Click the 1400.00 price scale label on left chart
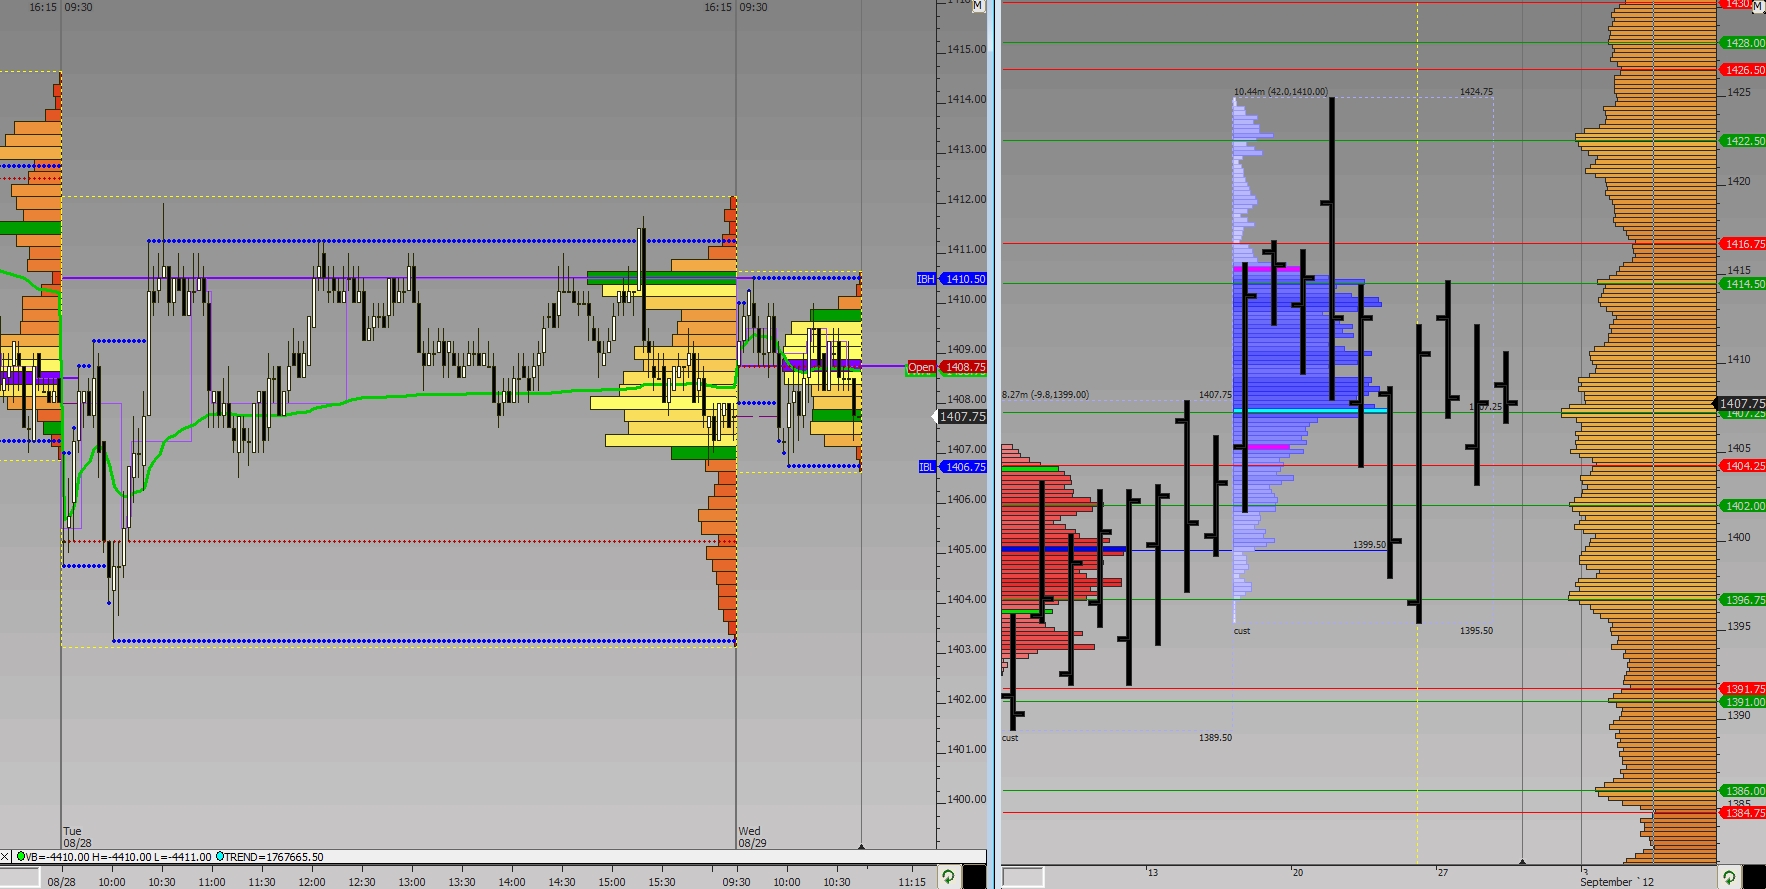The image size is (1766, 889). 967,799
